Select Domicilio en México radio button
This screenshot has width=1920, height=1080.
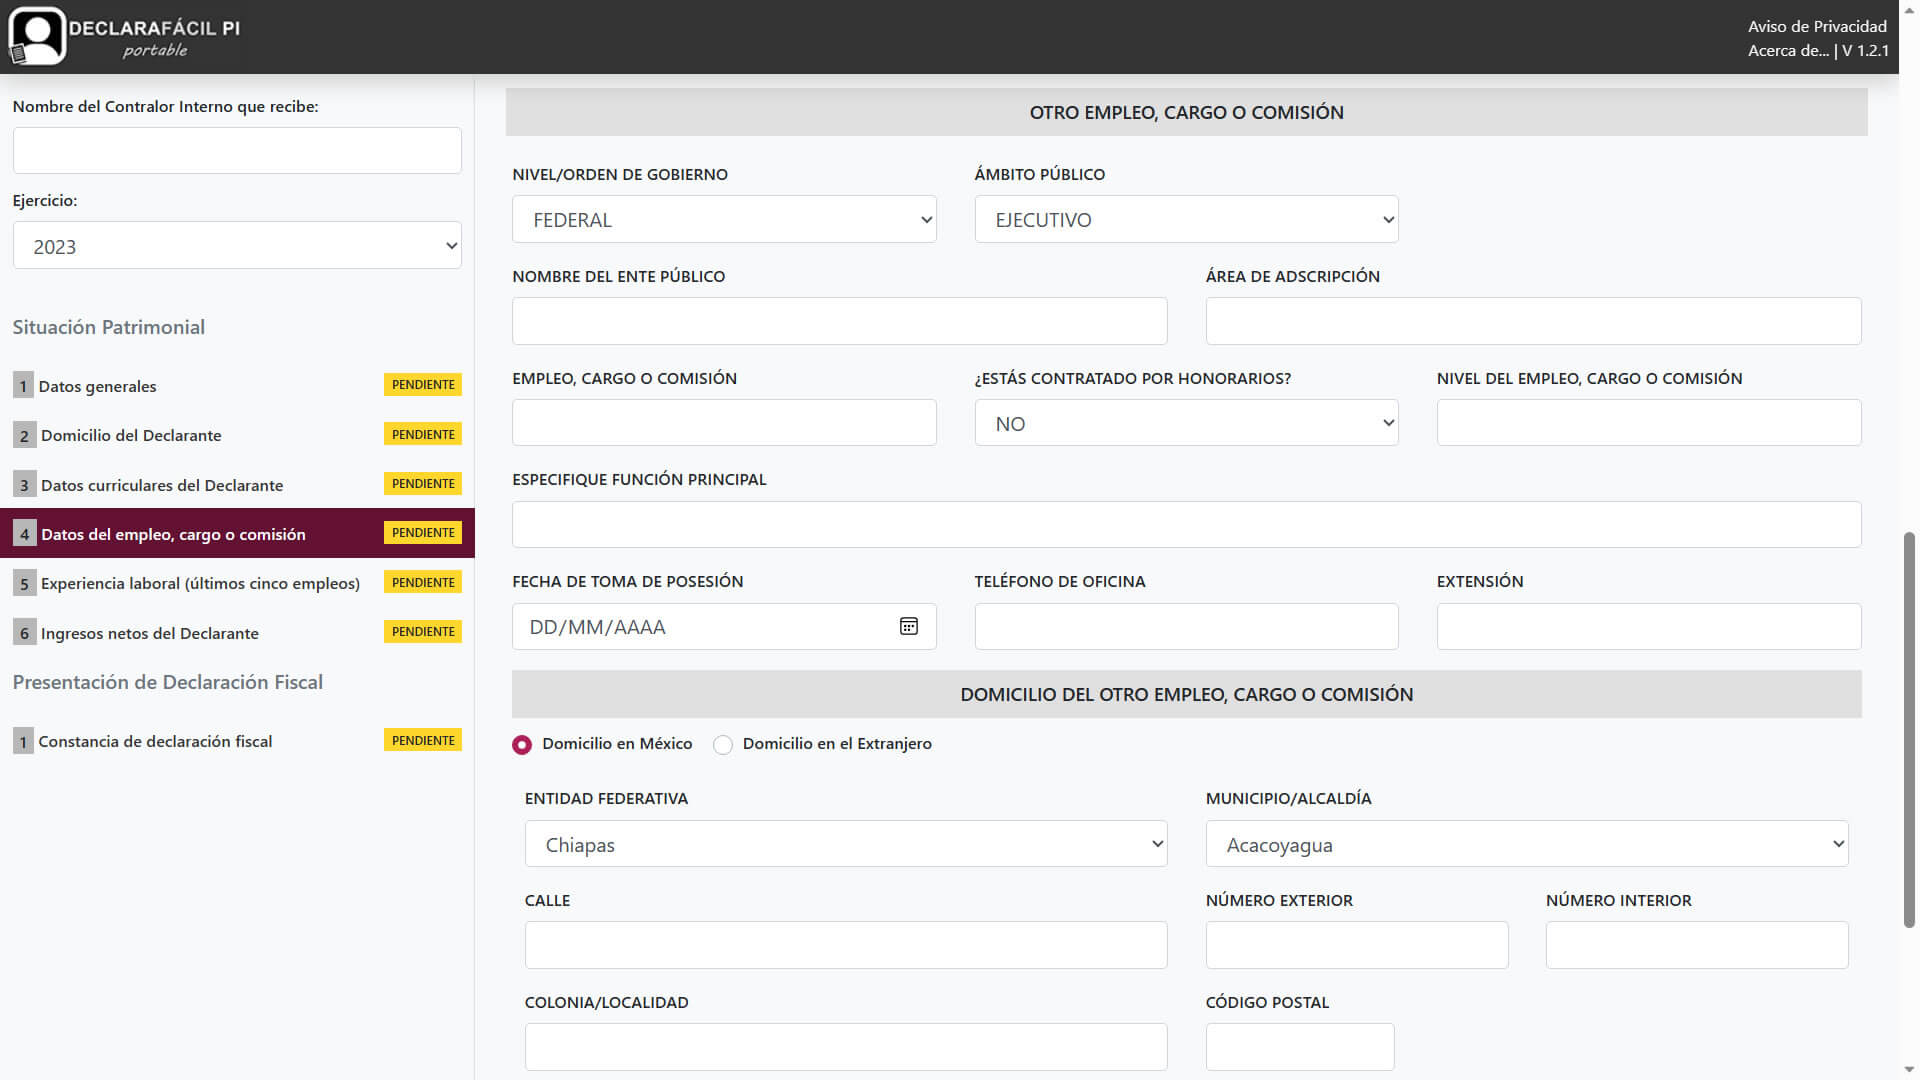(x=522, y=744)
